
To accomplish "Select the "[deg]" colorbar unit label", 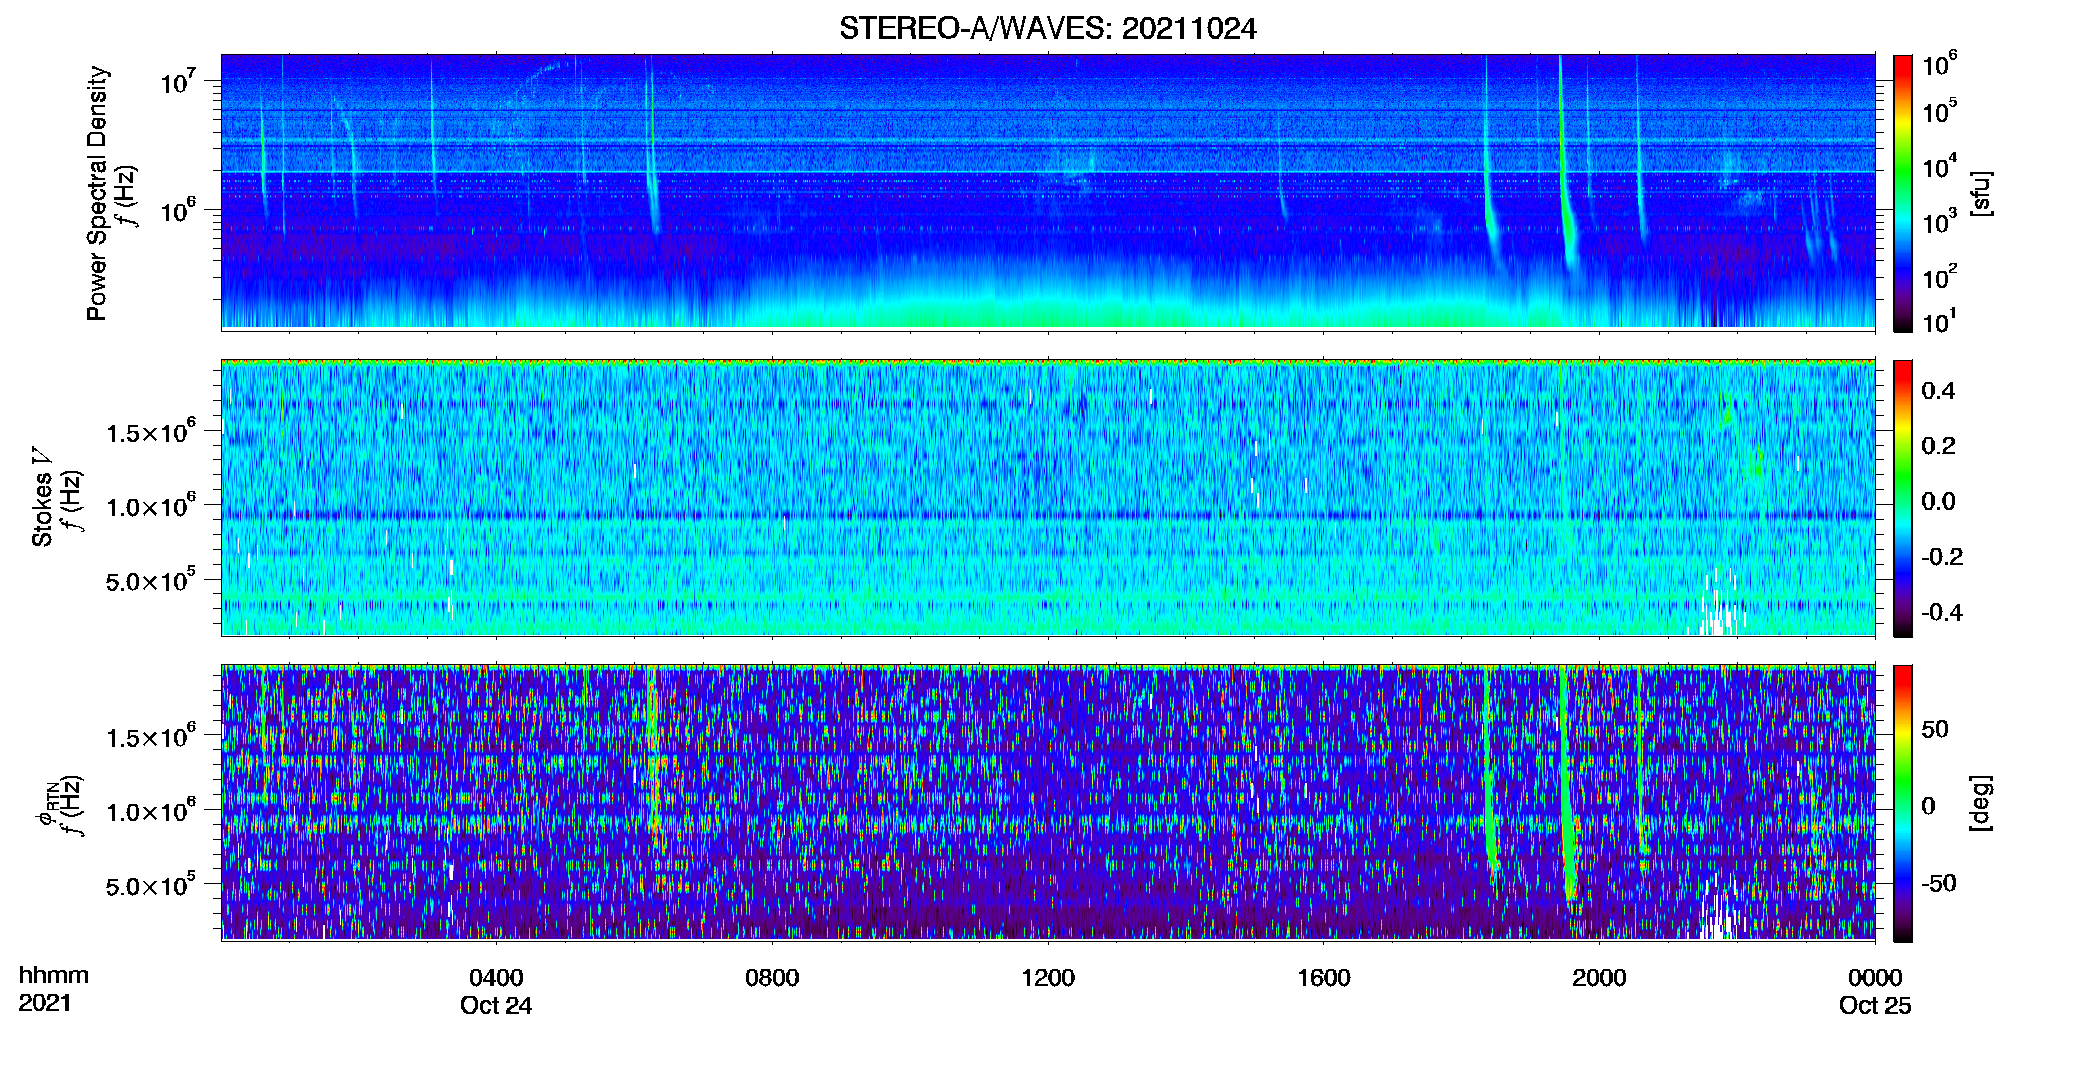I will click(1981, 803).
